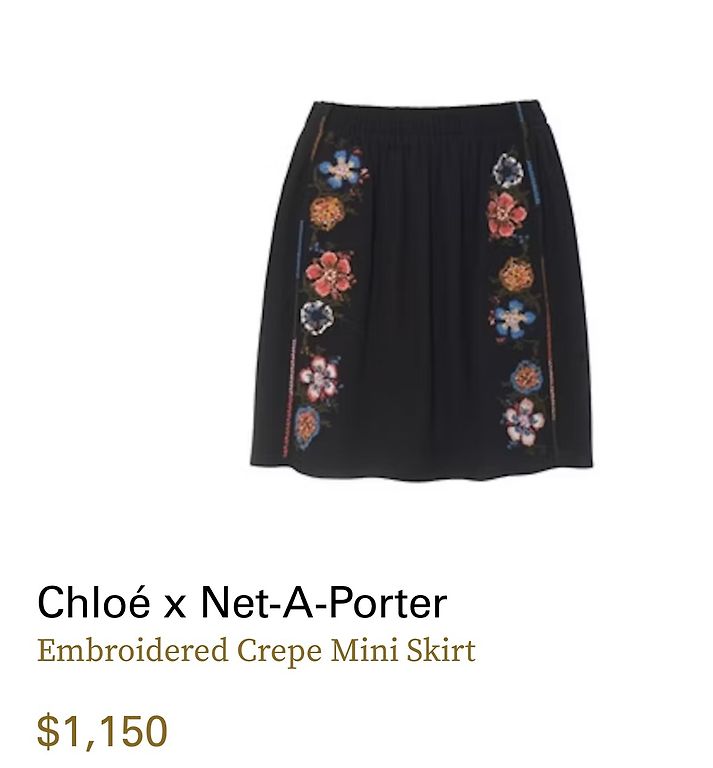Click the word "Net-A-Porter" in the title
Image resolution: width=713 pixels, height=768 pixels.
pyautogui.click(x=323, y=602)
